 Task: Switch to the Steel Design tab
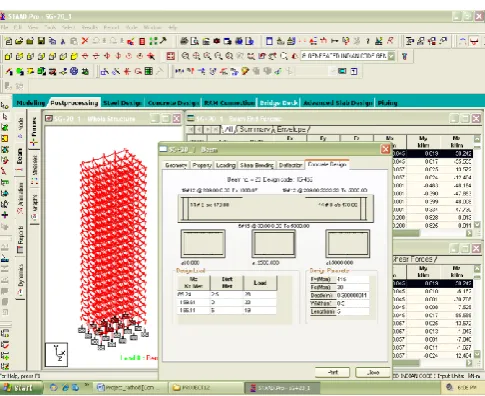point(122,103)
